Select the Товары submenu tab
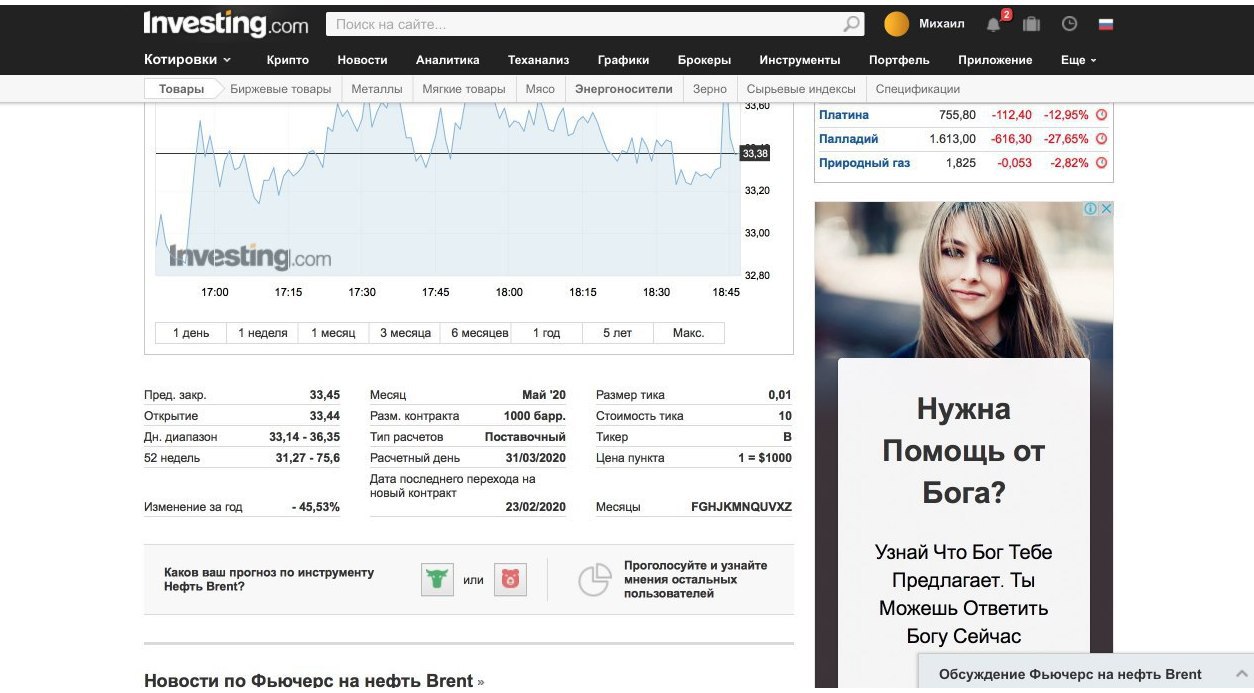 (x=181, y=89)
